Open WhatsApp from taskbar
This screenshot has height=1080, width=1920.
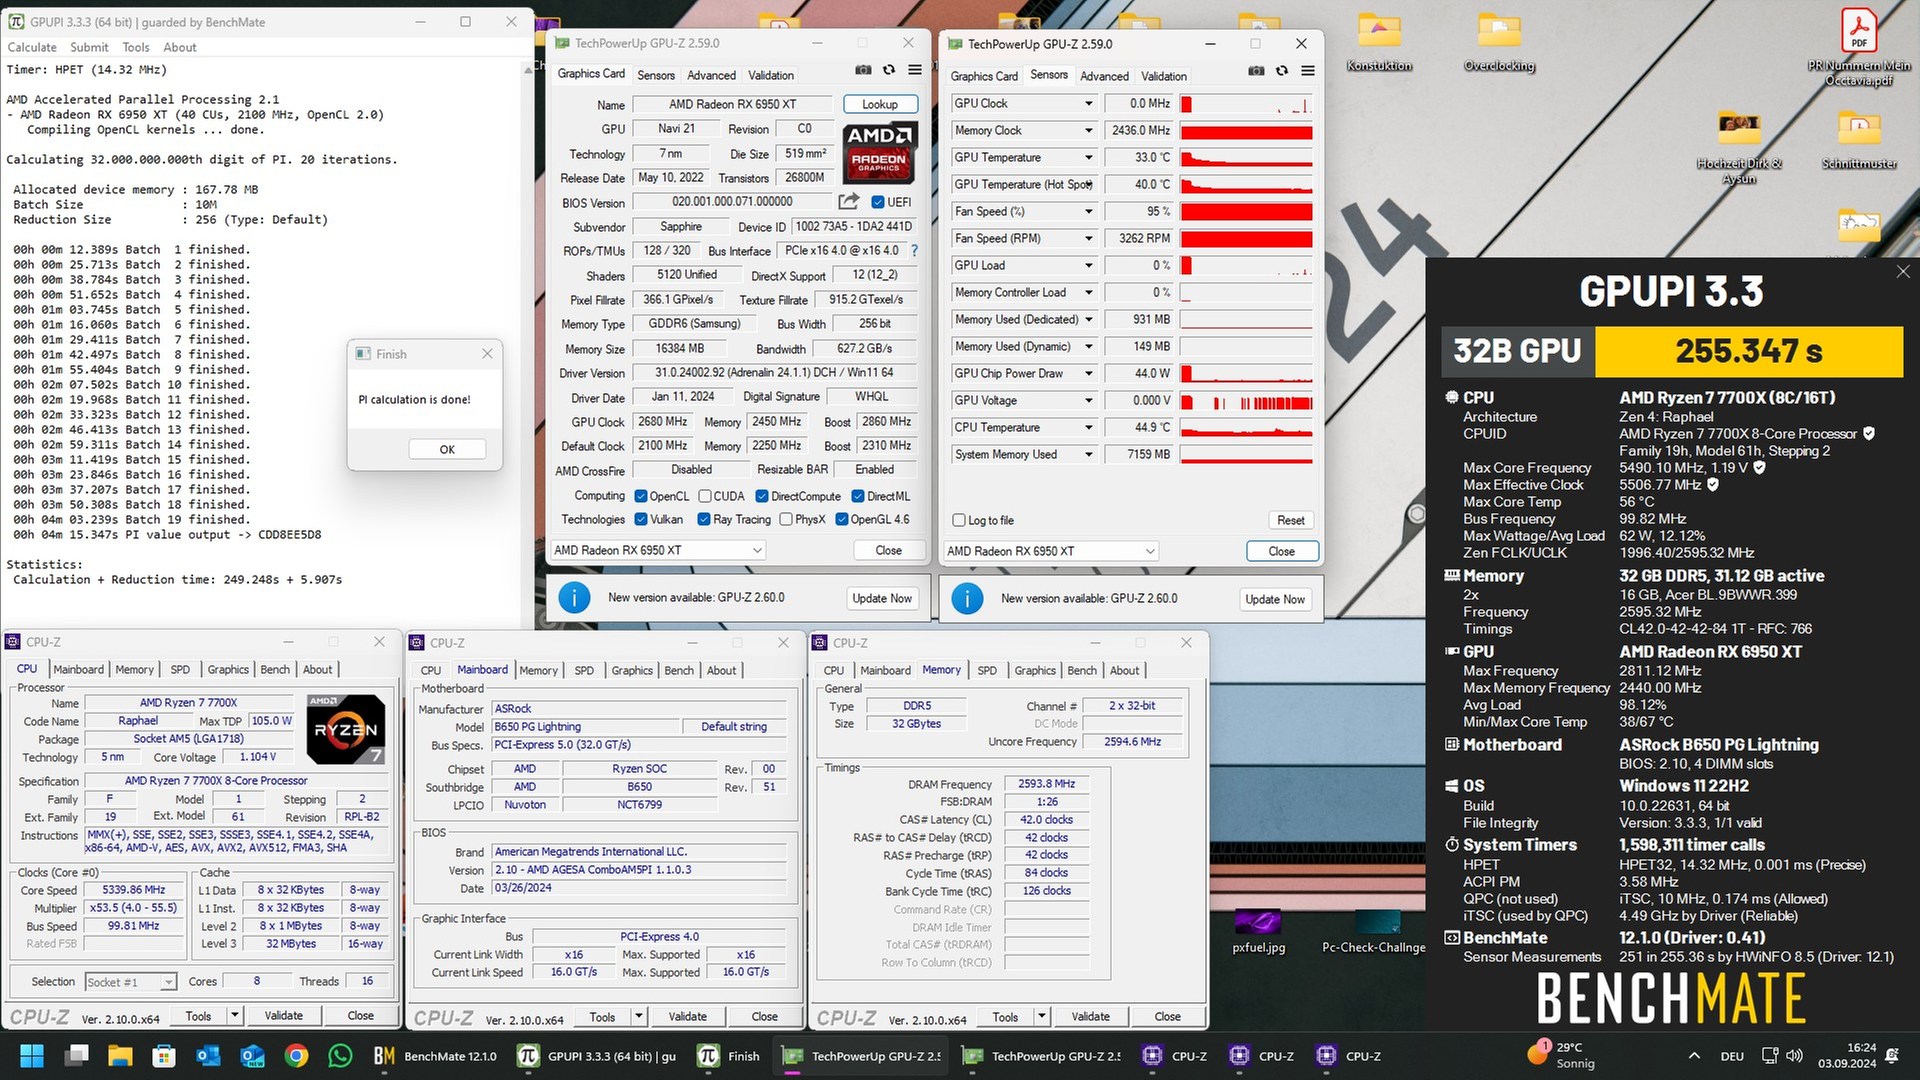340,1056
